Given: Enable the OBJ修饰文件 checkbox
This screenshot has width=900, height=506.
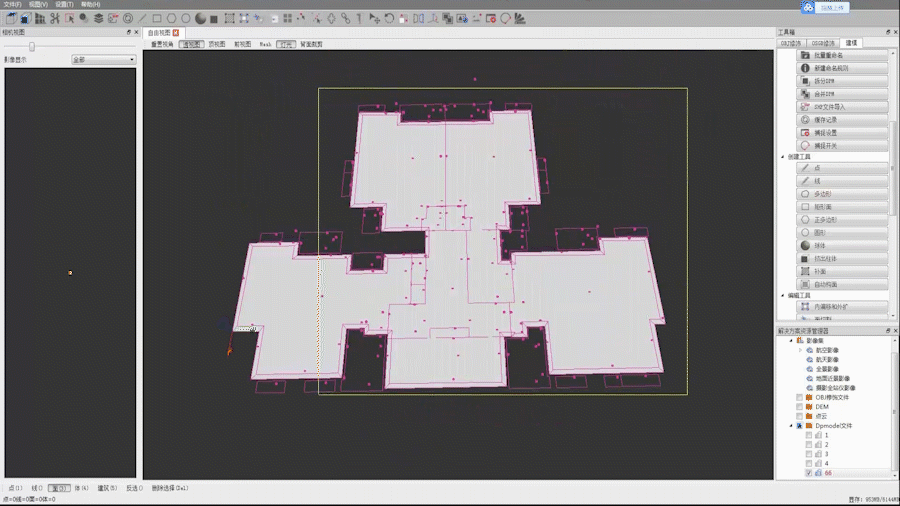Looking at the screenshot, I should click(799, 398).
